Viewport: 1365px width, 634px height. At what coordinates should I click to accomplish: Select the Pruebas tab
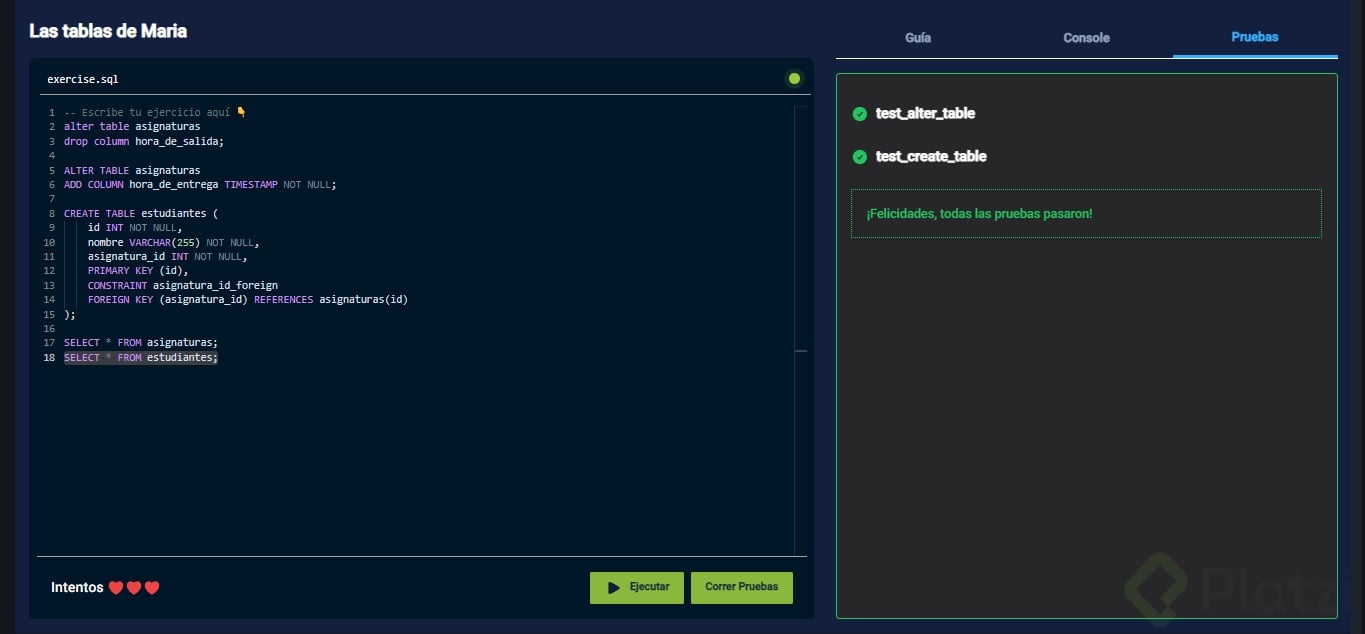point(1254,37)
